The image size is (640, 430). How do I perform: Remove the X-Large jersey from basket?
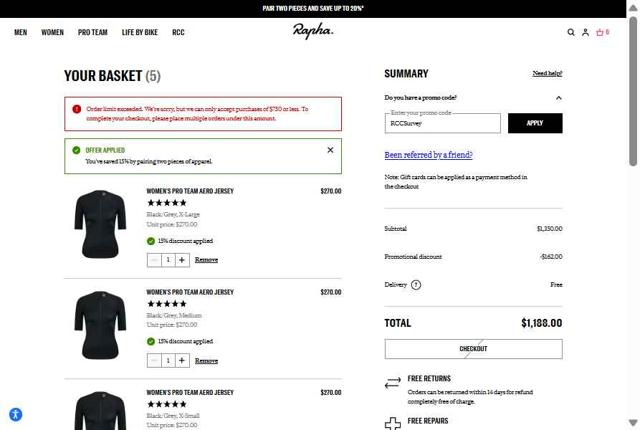[206, 260]
